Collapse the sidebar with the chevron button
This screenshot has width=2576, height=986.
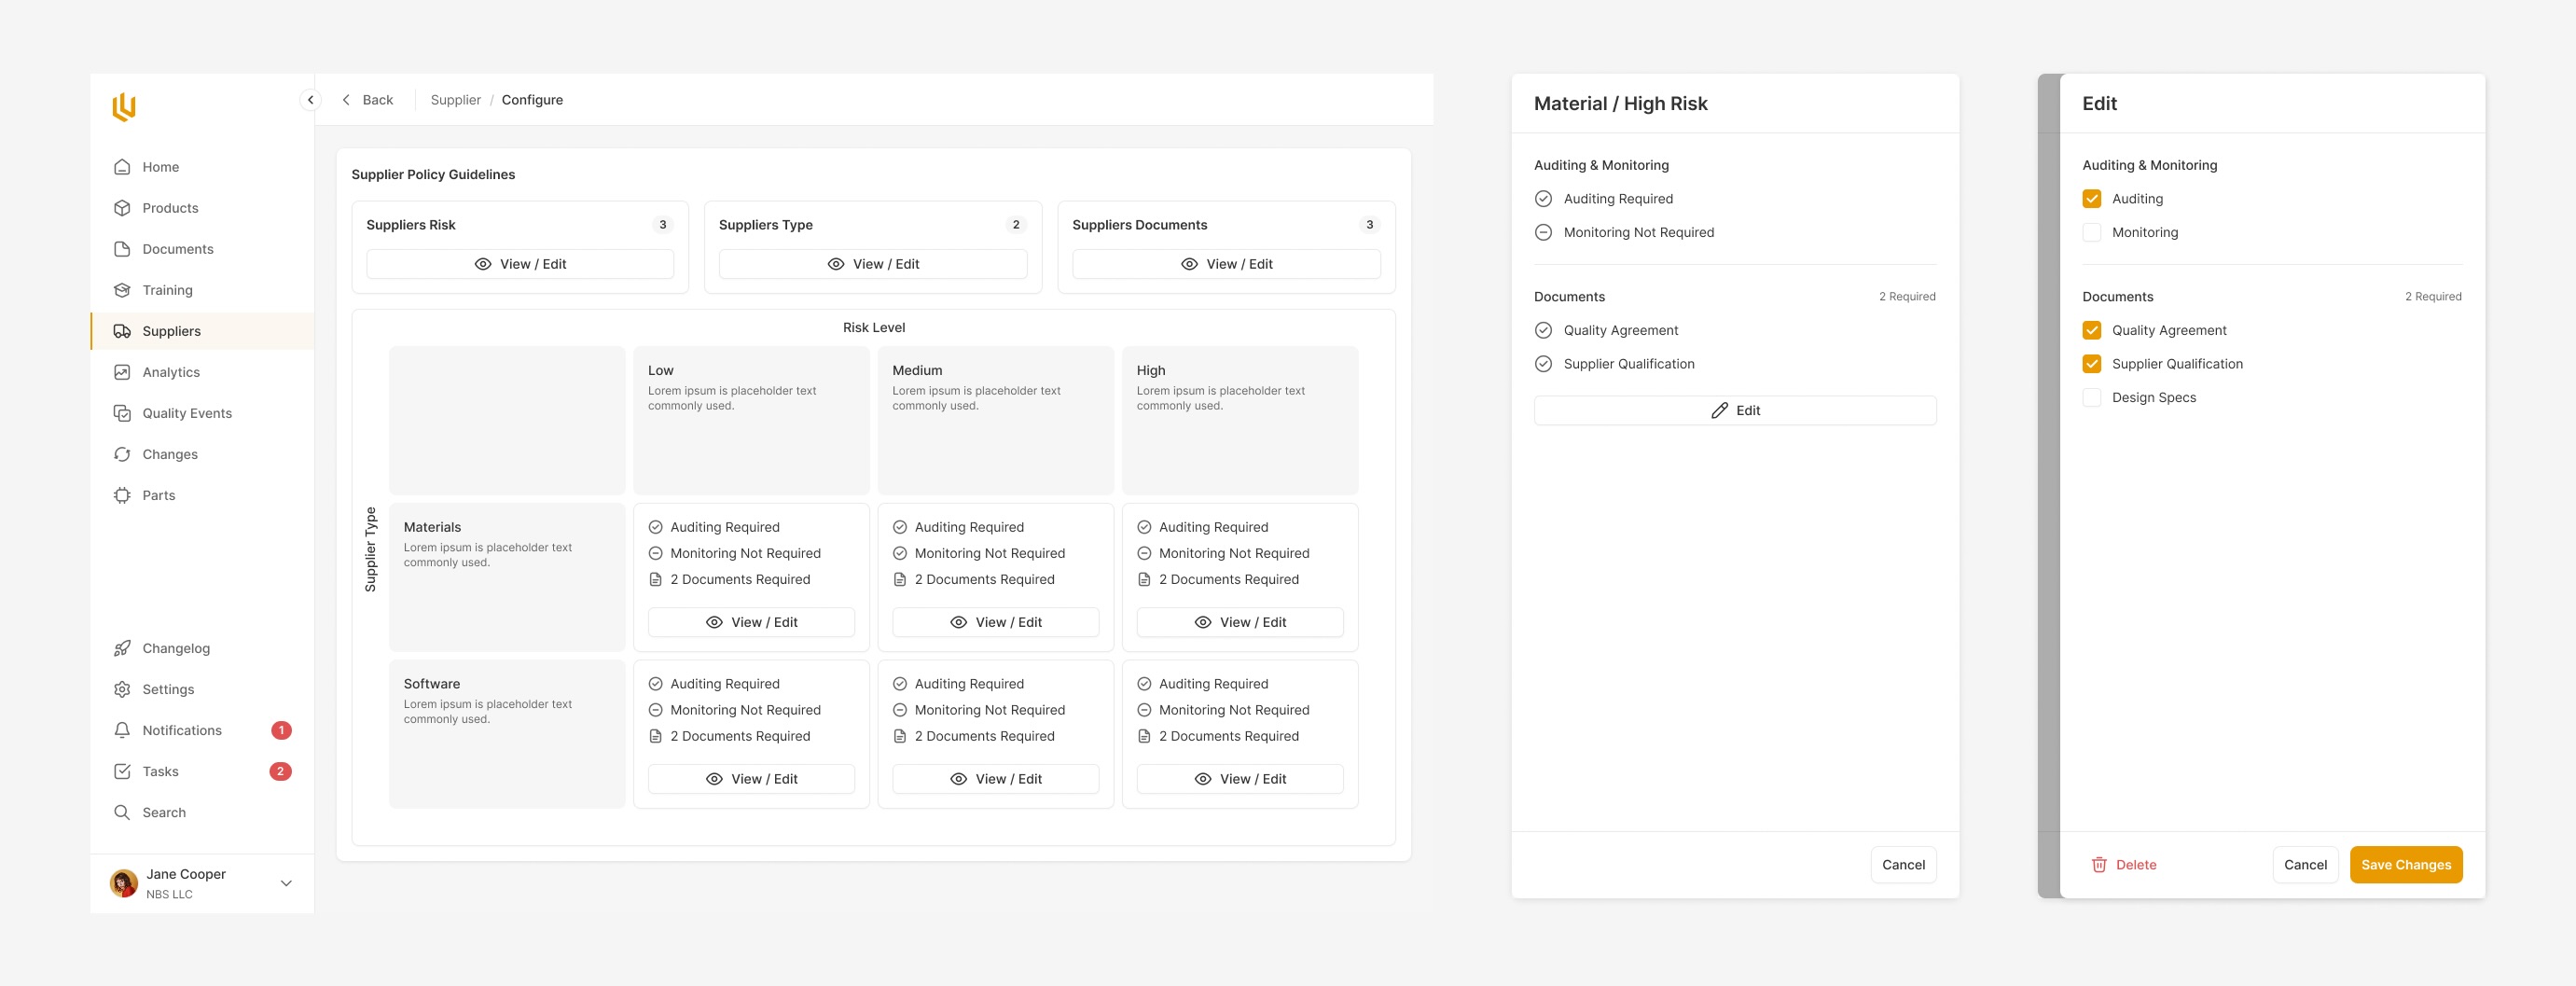pos(310,100)
